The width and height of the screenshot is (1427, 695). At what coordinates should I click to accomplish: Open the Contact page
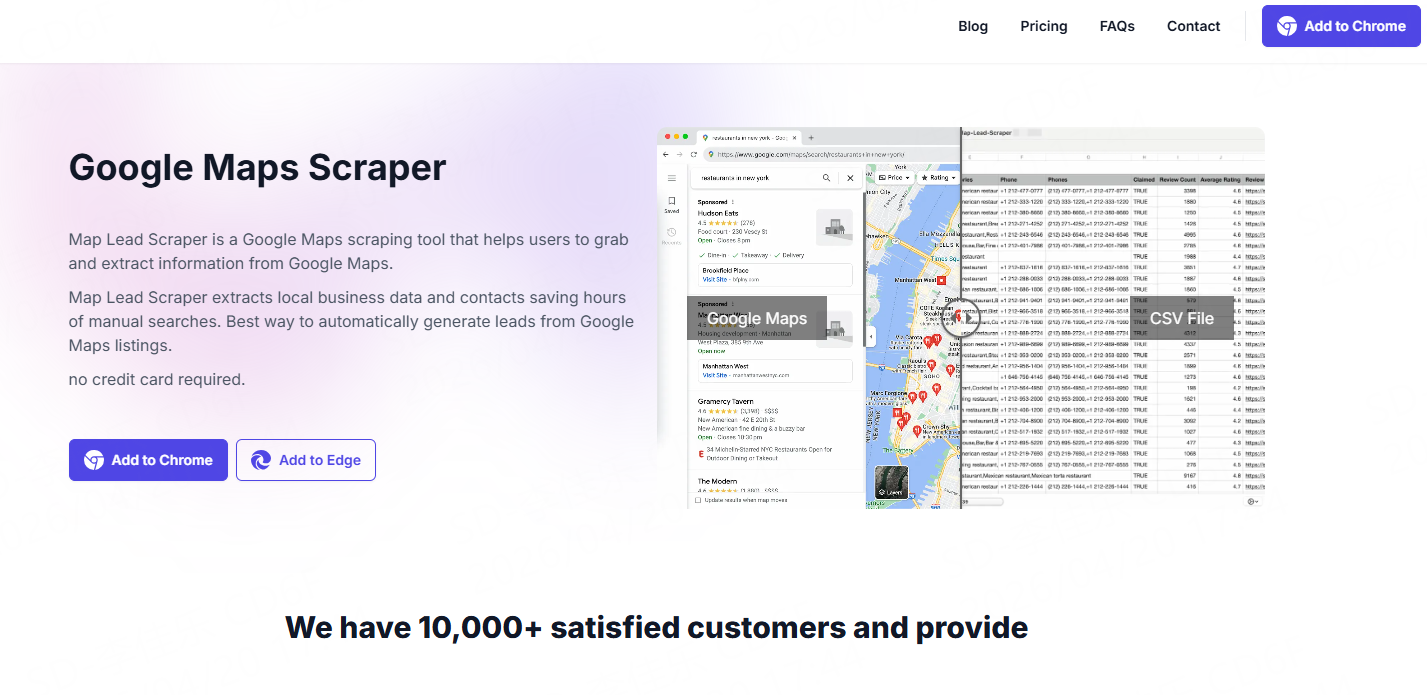1193,26
